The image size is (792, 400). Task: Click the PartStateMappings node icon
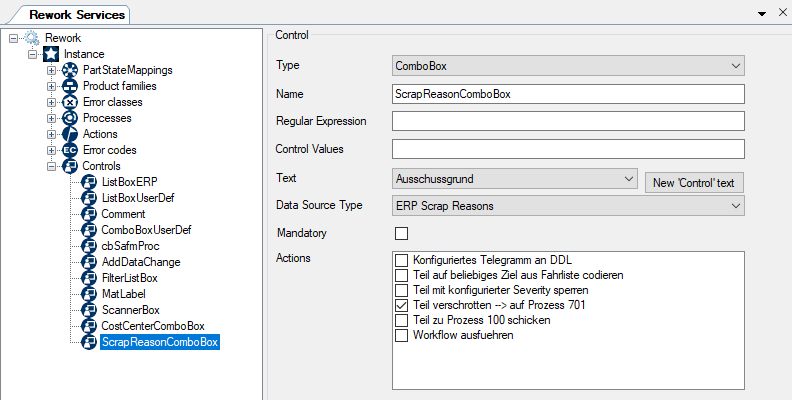click(70, 70)
